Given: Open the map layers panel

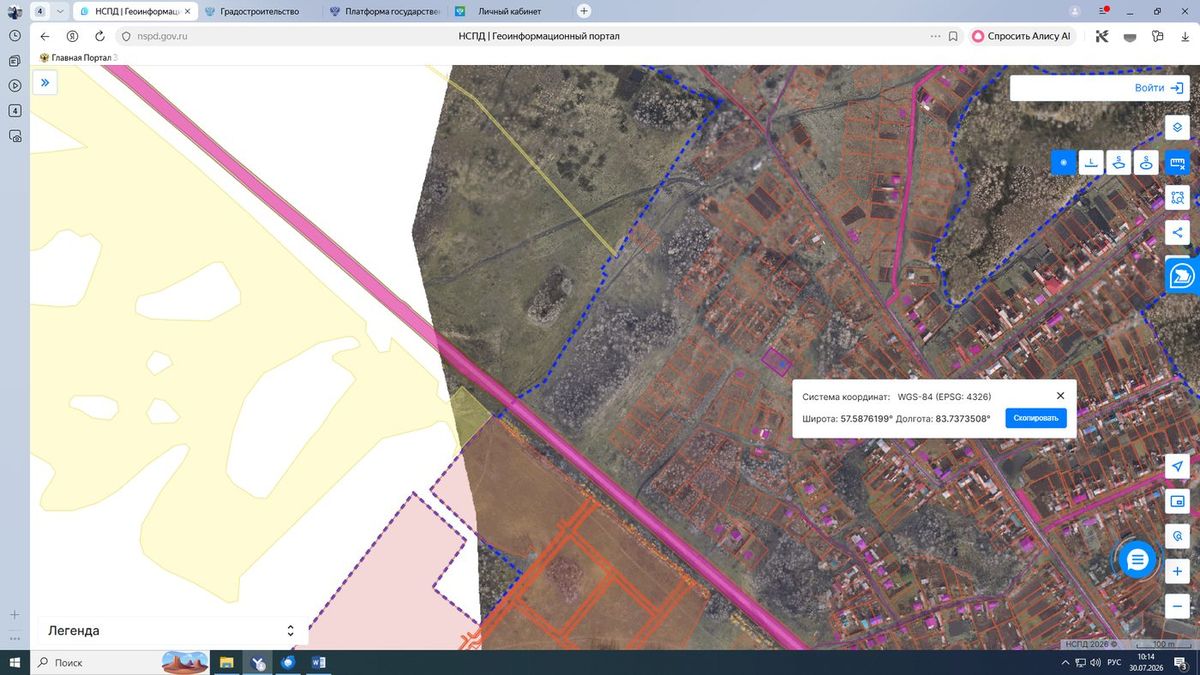Looking at the screenshot, I should 1177,128.
